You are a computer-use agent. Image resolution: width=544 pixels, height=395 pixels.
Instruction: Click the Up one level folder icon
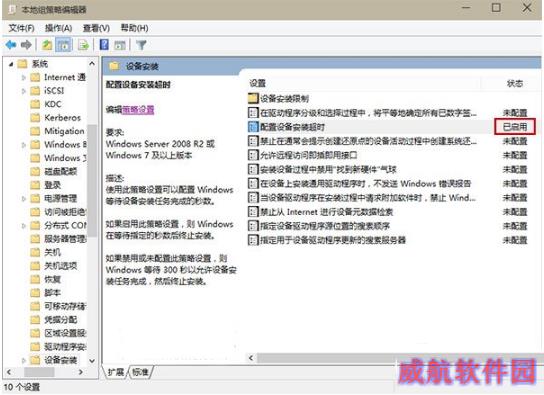pos(47,45)
